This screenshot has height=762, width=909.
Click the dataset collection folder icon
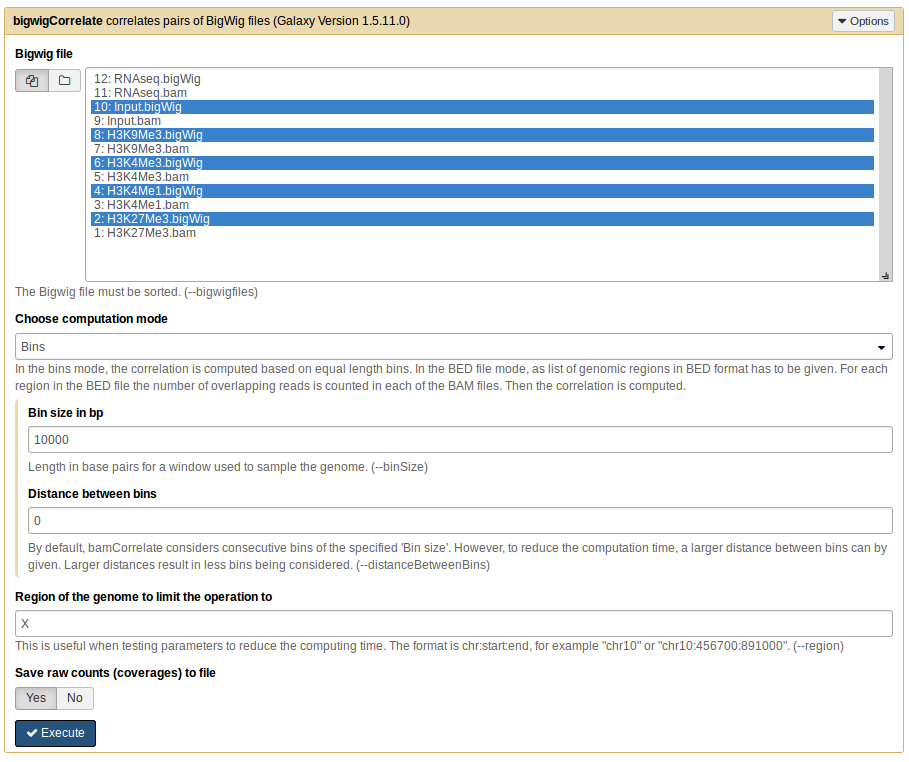65,81
